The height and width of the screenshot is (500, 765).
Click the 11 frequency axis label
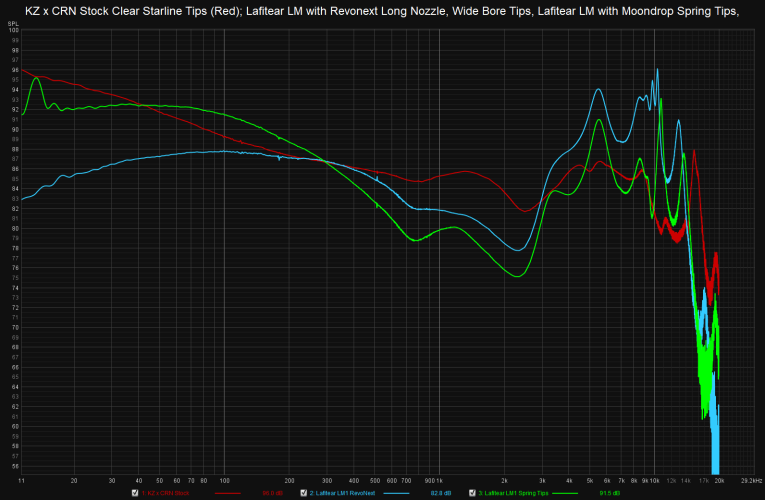click(21, 480)
